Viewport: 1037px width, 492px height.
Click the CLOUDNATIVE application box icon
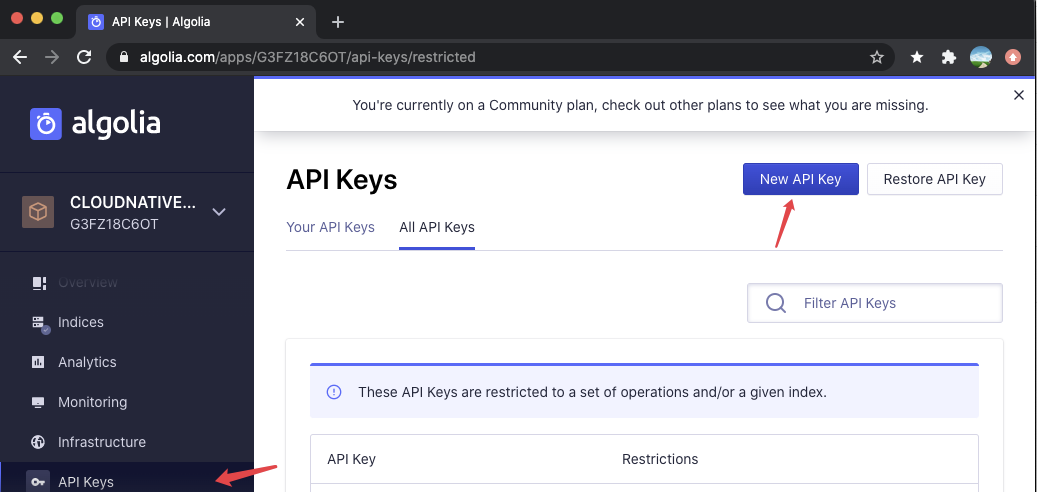pyautogui.click(x=38, y=211)
